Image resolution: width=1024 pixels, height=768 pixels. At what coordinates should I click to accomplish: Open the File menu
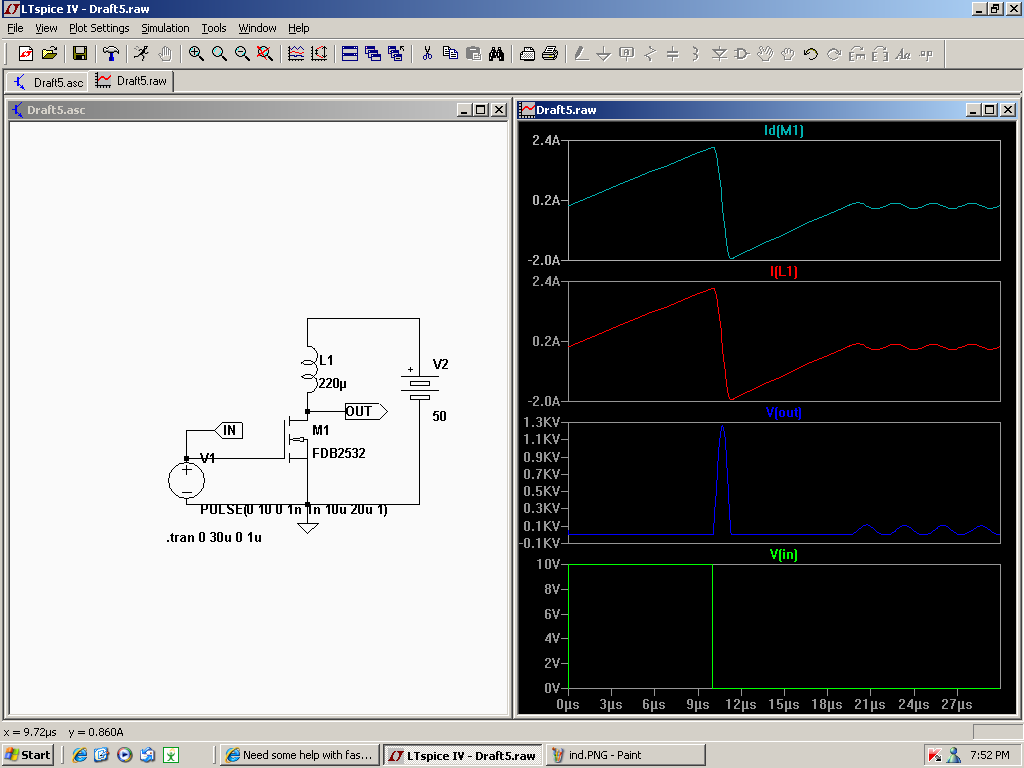click(x=15, y=28)
